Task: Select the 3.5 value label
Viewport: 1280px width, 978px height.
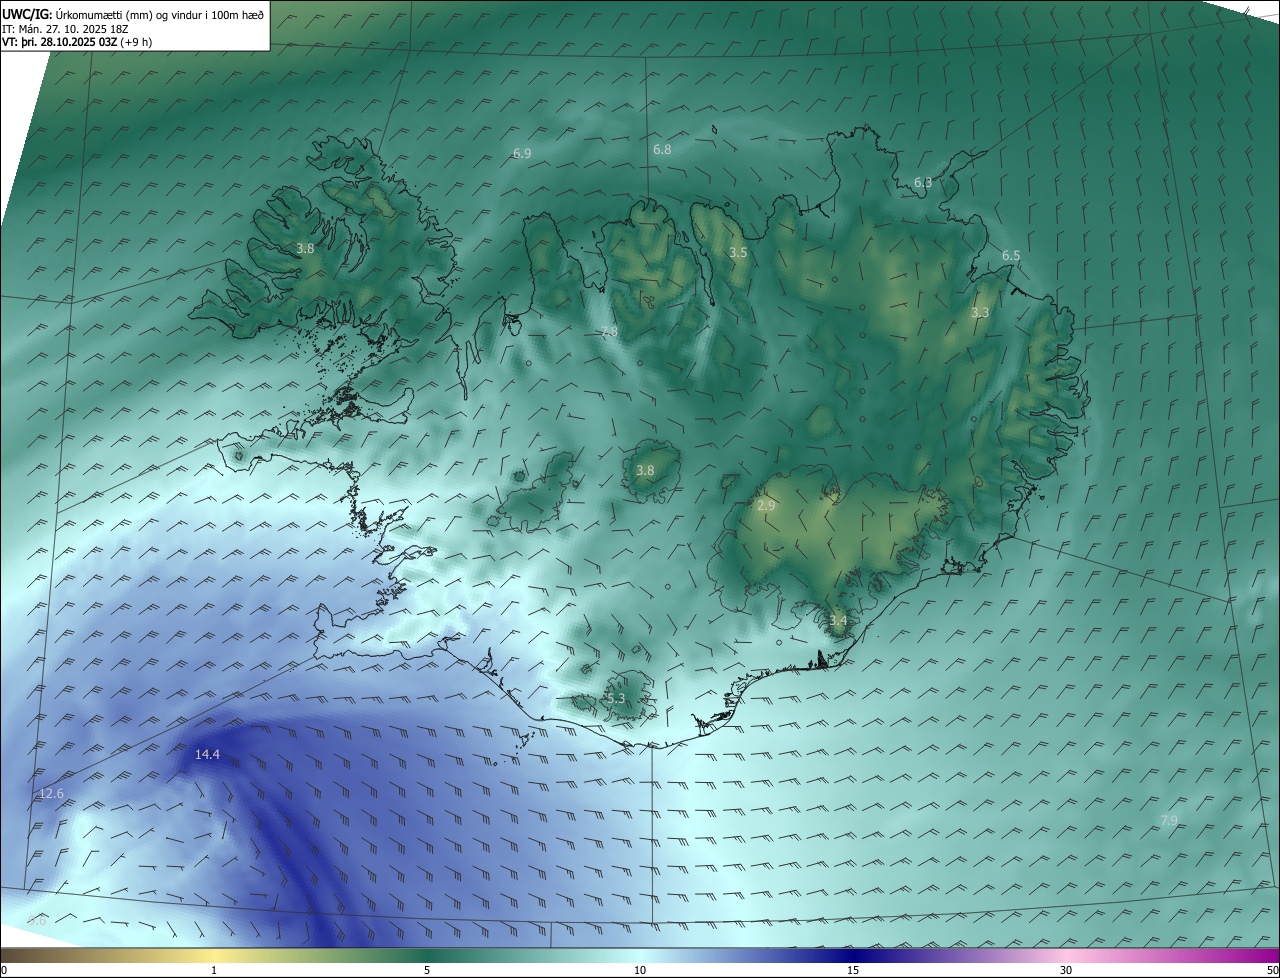Action: [x=738, y=253]
